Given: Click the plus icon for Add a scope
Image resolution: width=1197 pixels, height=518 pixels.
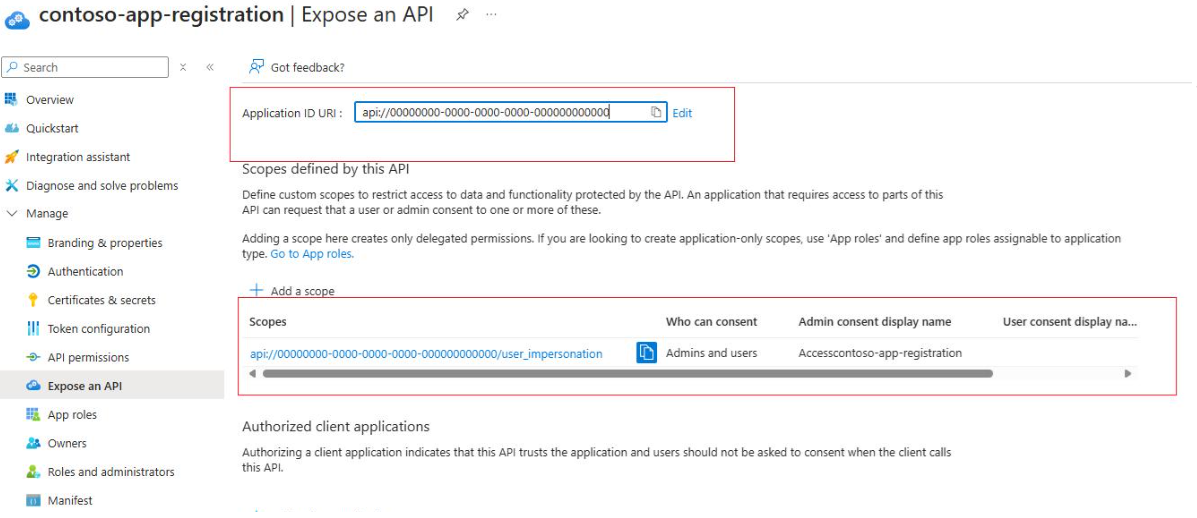Looking at the screenshot, I should point(256,291).
